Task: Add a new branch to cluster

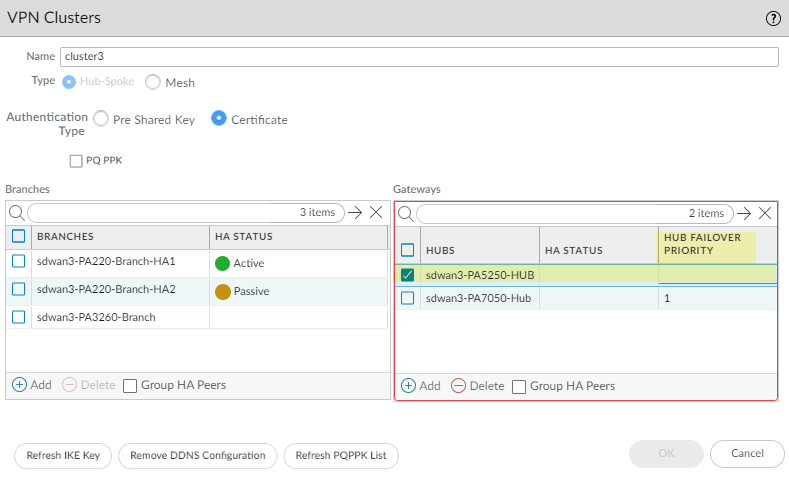Action: tap(32, 385)
